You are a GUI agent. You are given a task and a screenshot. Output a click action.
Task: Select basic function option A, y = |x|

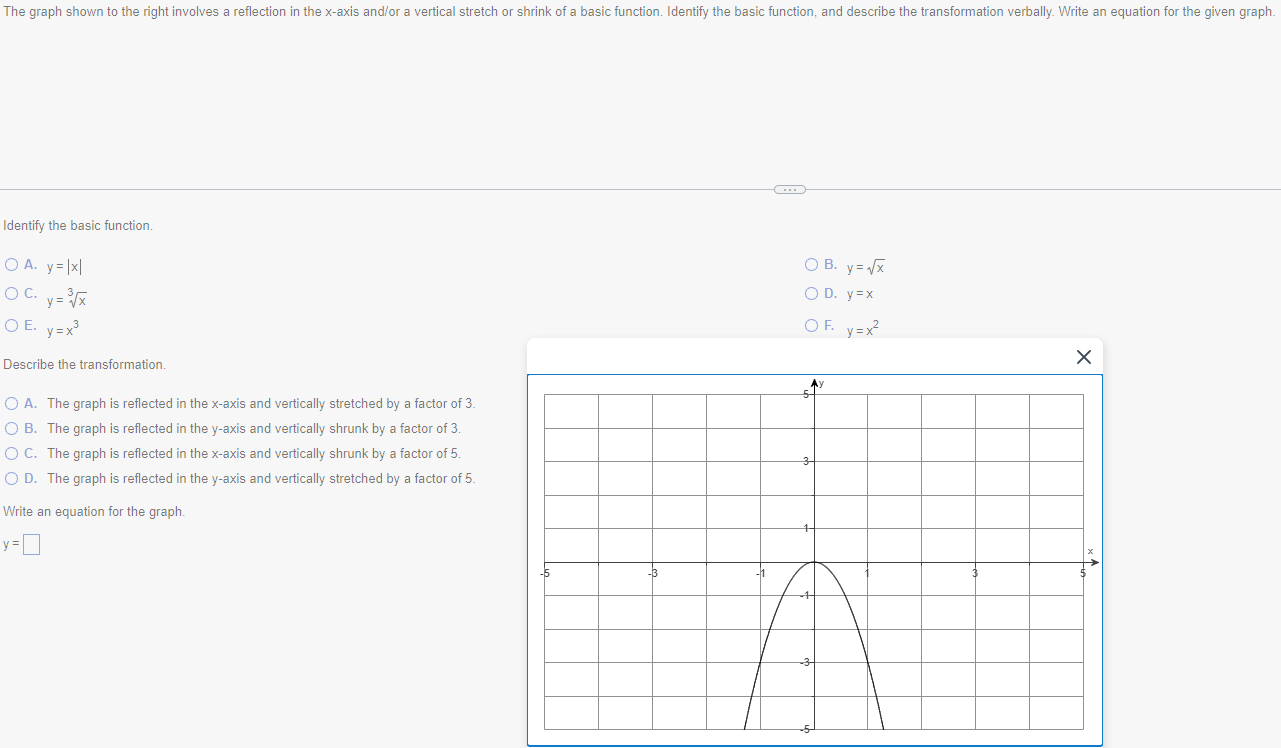[x=11, y=264]
